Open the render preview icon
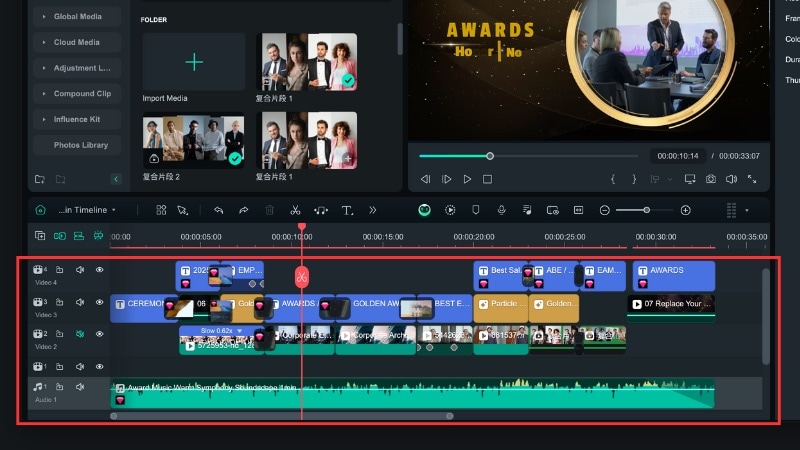This screenshot has height=450, width=800. (450, 210)
